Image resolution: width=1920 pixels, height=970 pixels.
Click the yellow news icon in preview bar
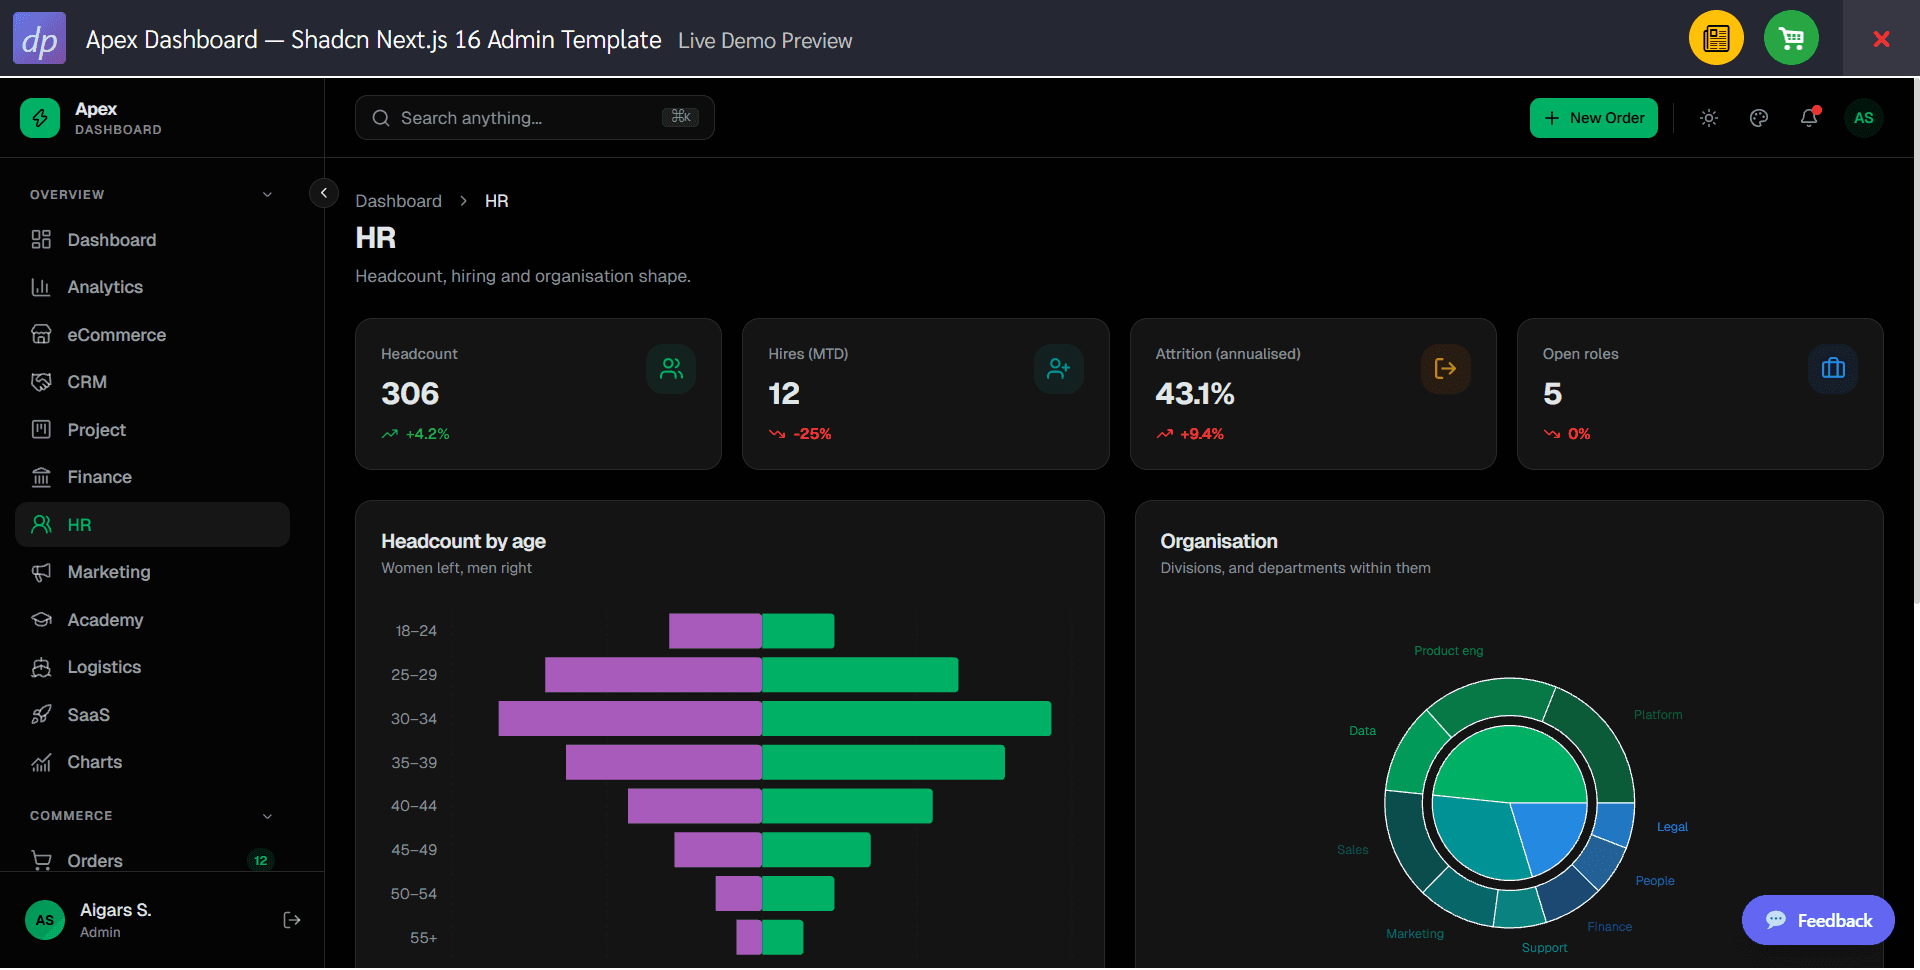(x=1716, y=38)
